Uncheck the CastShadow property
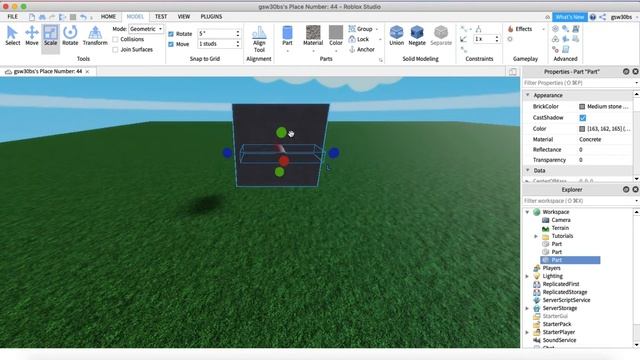This screenshot has width=640, height=360. point(582,118)
